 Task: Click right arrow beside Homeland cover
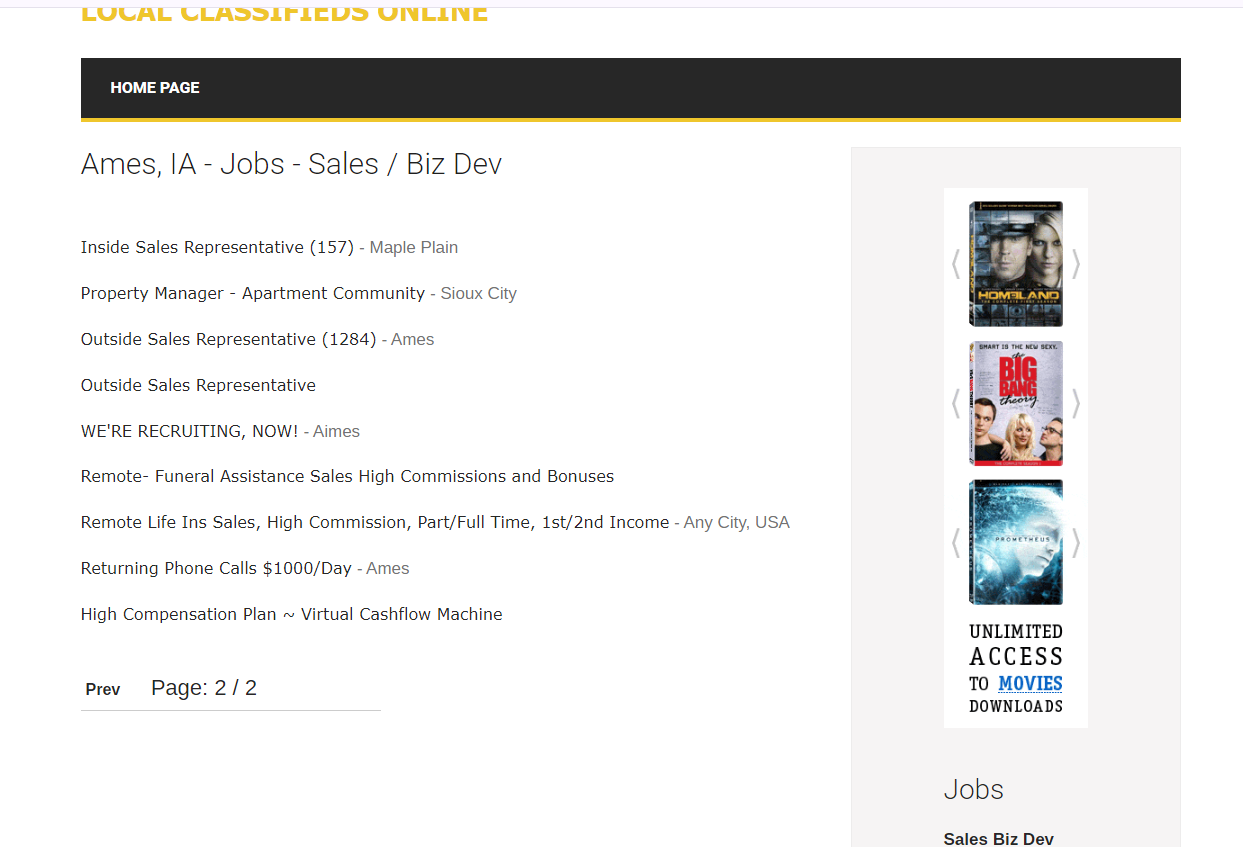click(1076, 264)
